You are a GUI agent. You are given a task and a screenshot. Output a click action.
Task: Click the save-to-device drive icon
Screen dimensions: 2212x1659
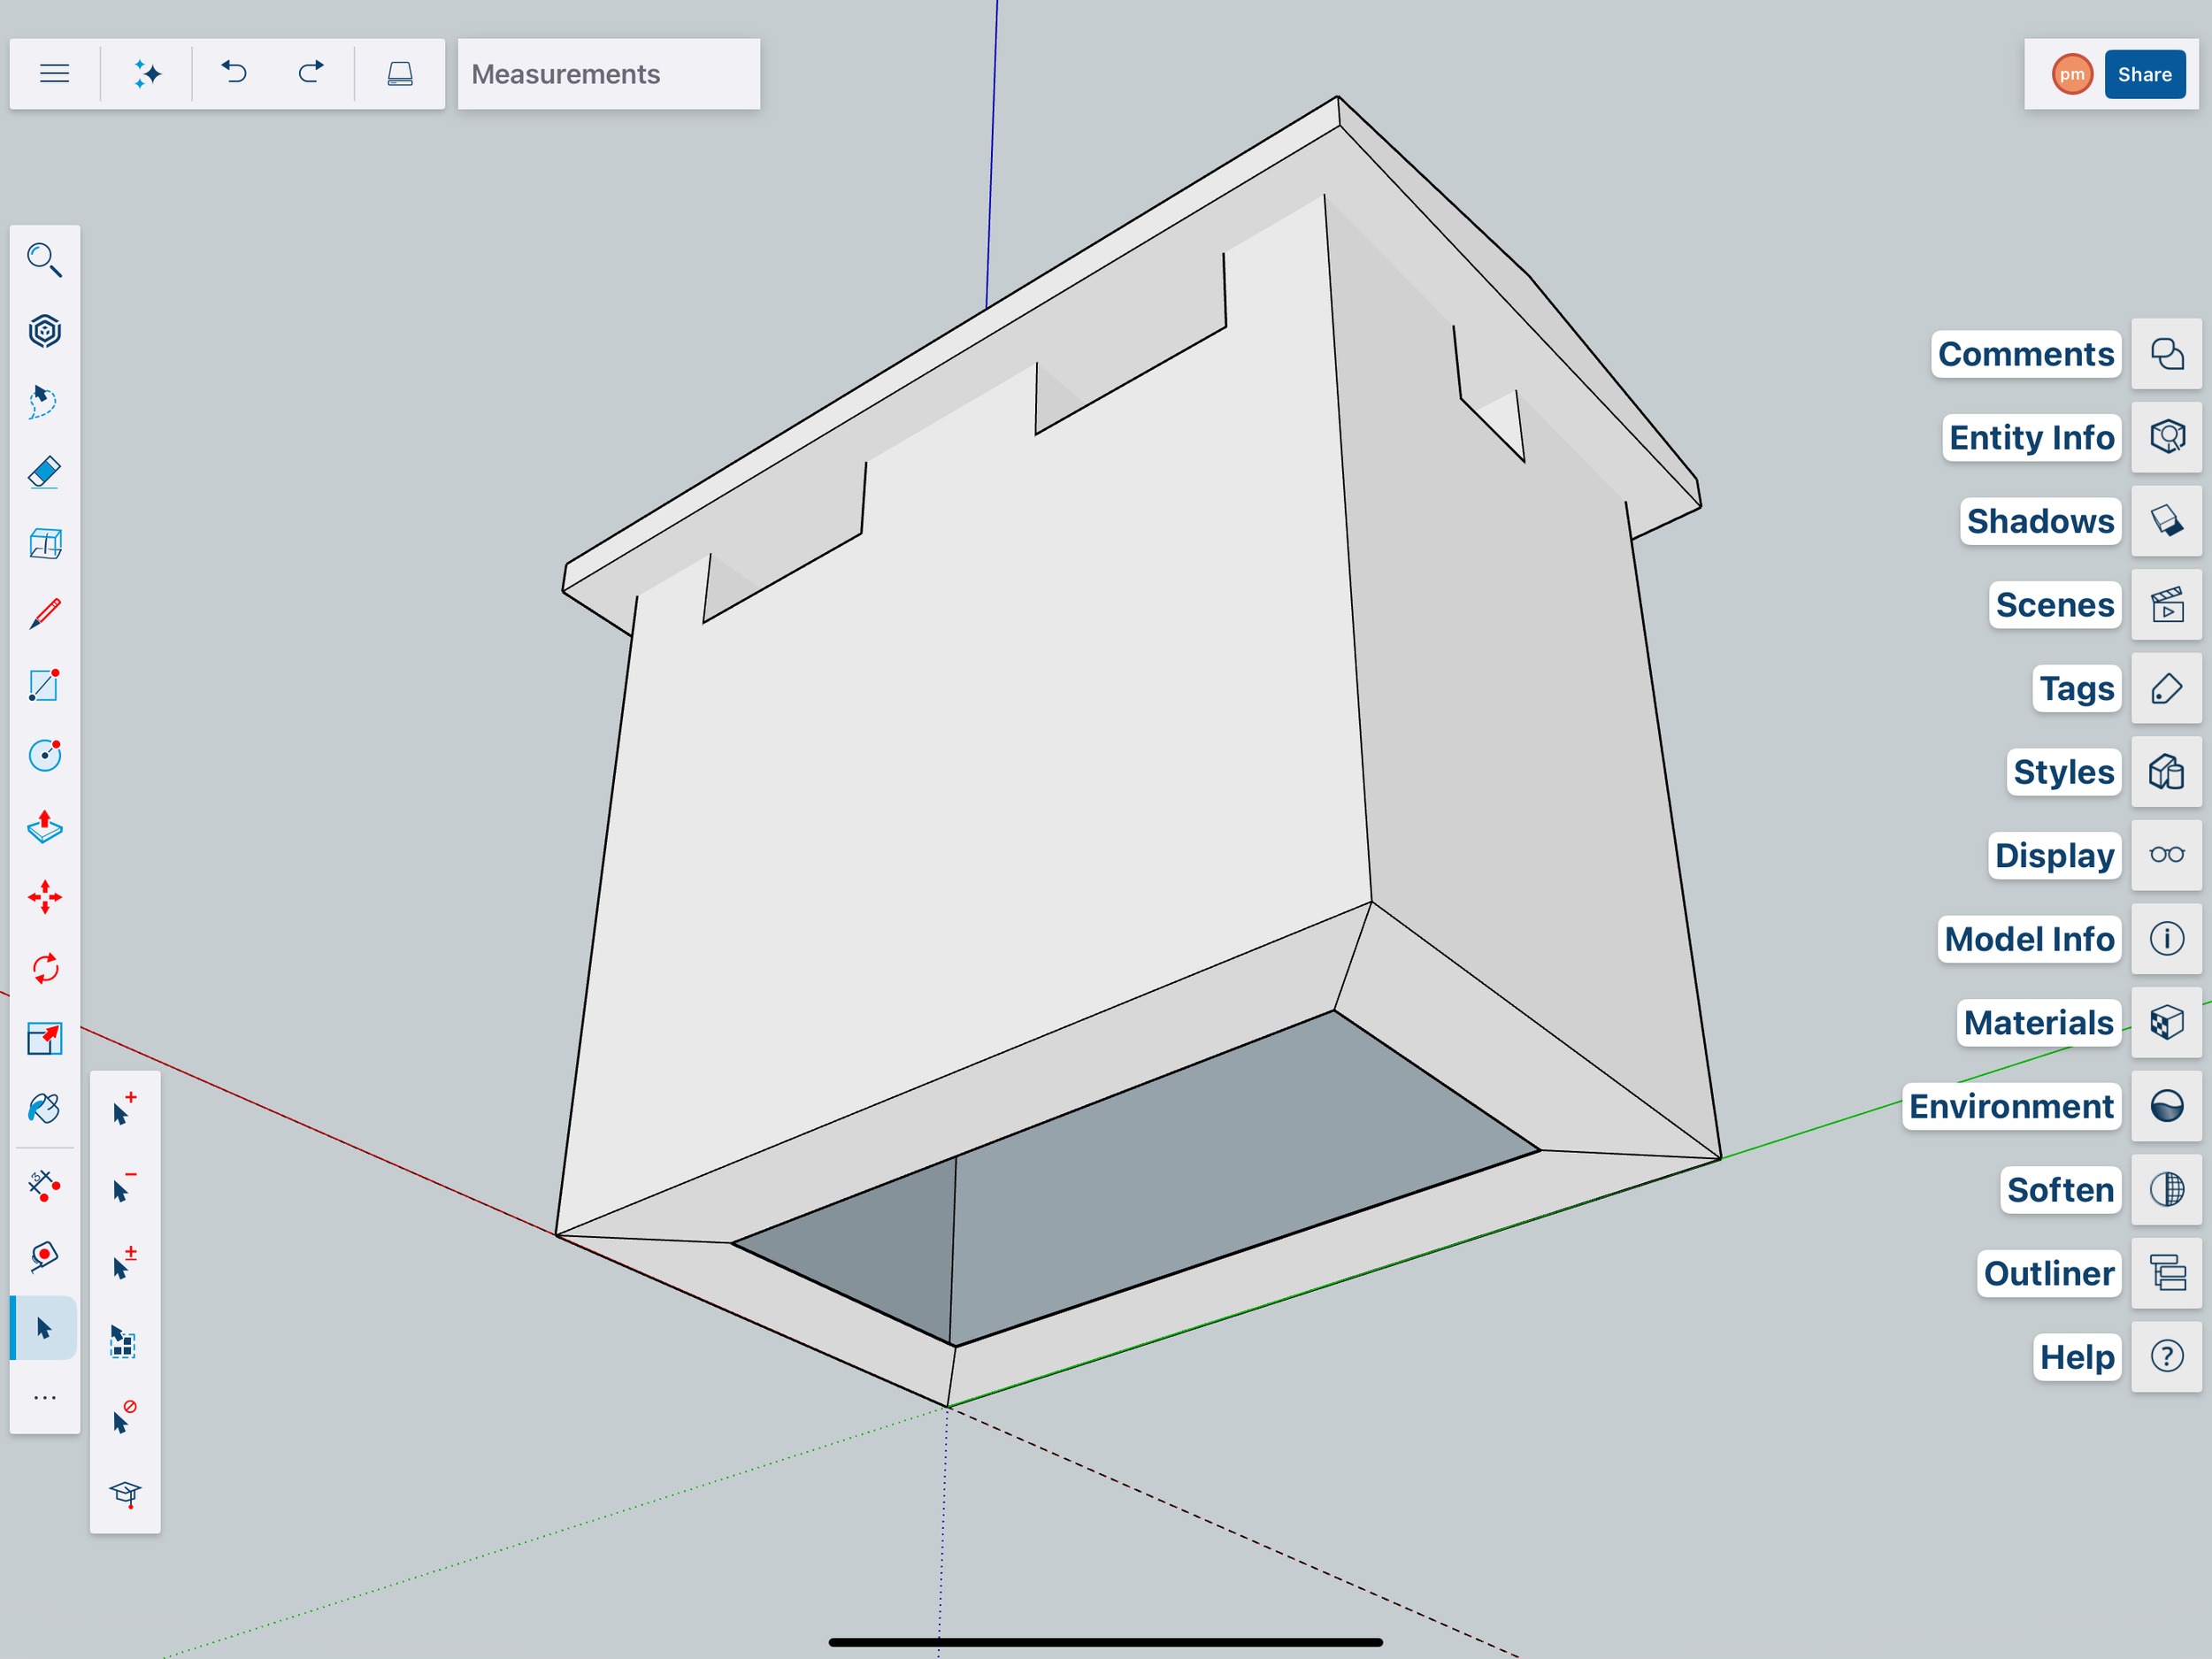pos(400,74)
